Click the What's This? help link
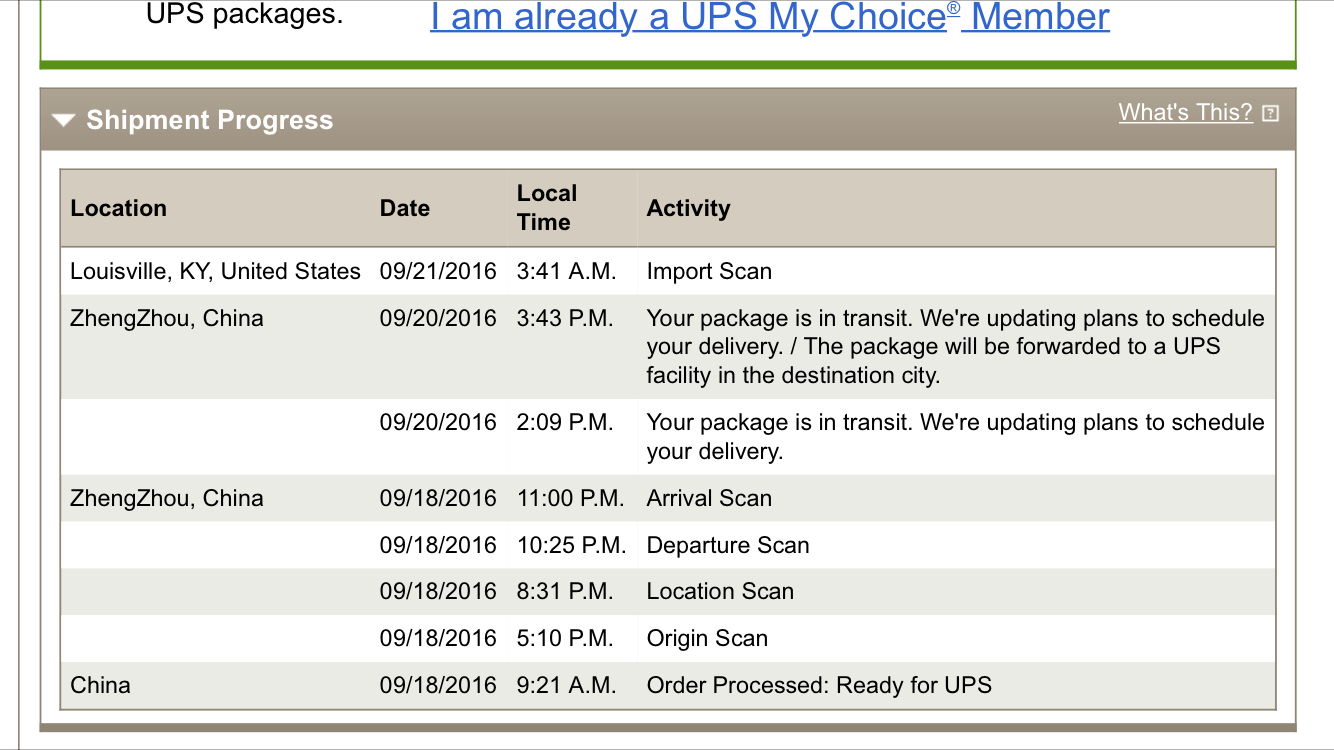 click(1185, 112)
